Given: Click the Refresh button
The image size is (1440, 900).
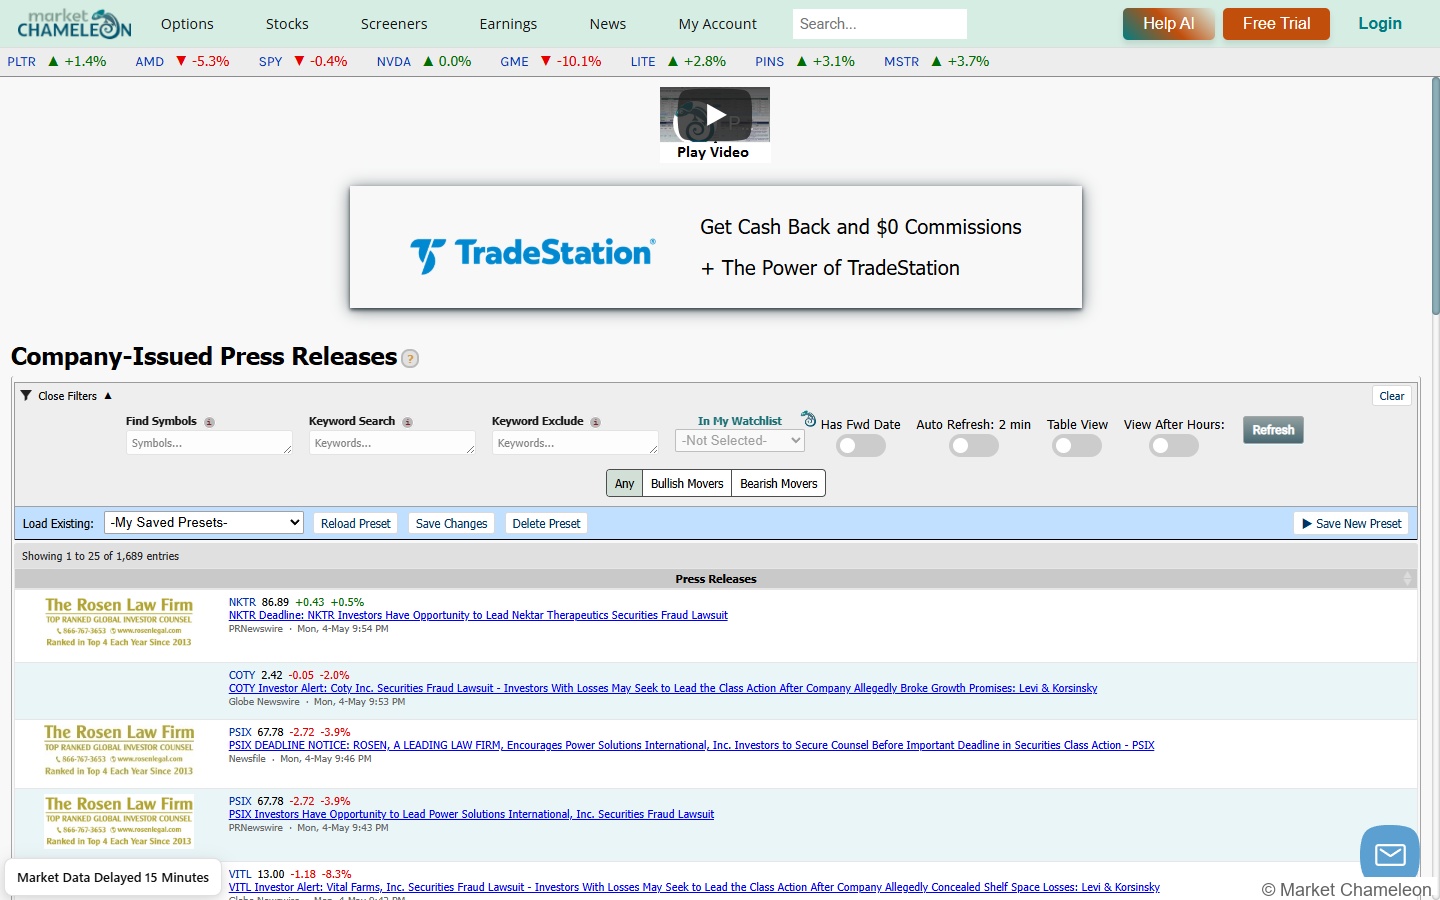Looking at the screenshot, I should pos(1273,430).
